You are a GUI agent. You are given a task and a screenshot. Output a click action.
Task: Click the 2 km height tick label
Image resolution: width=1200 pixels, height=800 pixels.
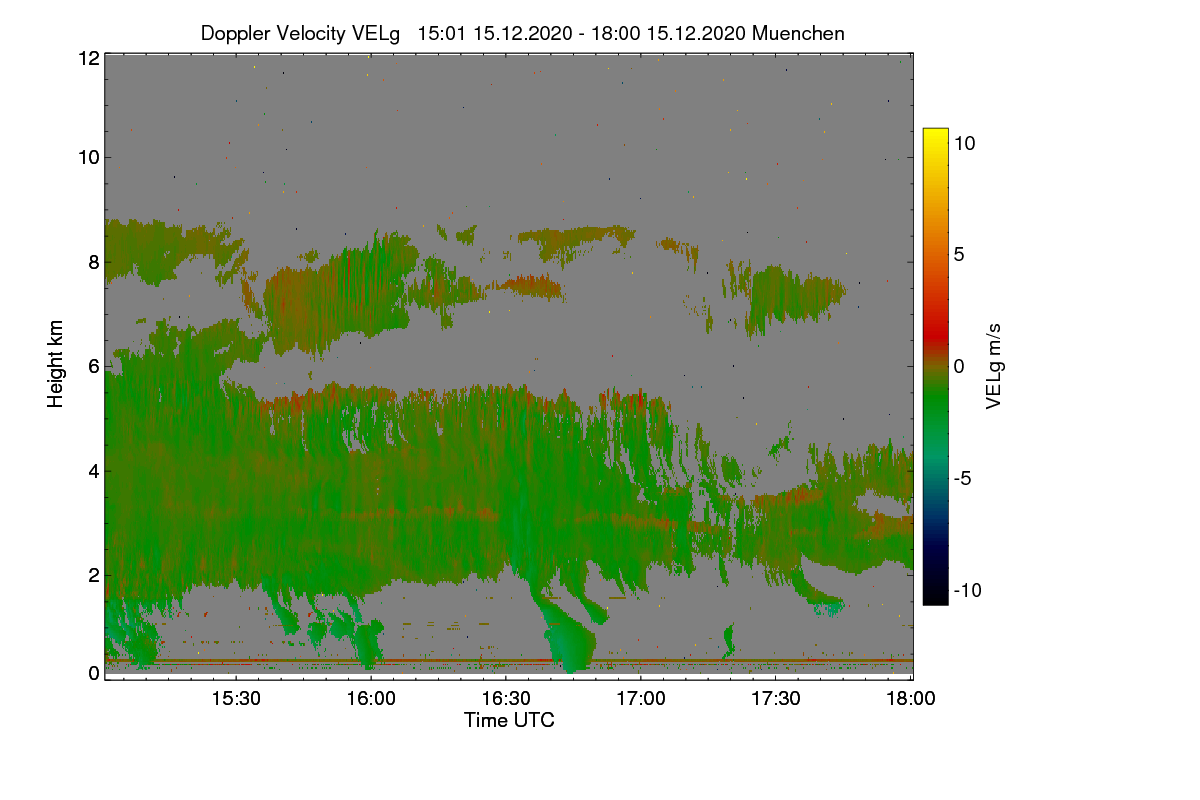94,575
